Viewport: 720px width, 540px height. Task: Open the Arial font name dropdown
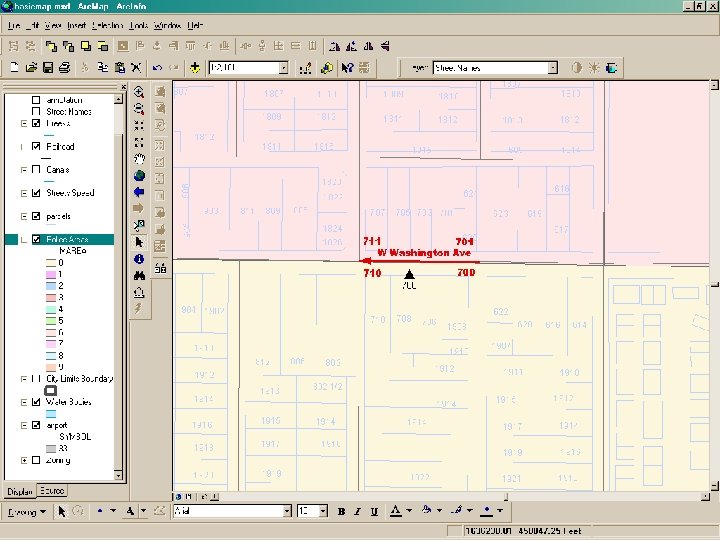tap(287, 511)
